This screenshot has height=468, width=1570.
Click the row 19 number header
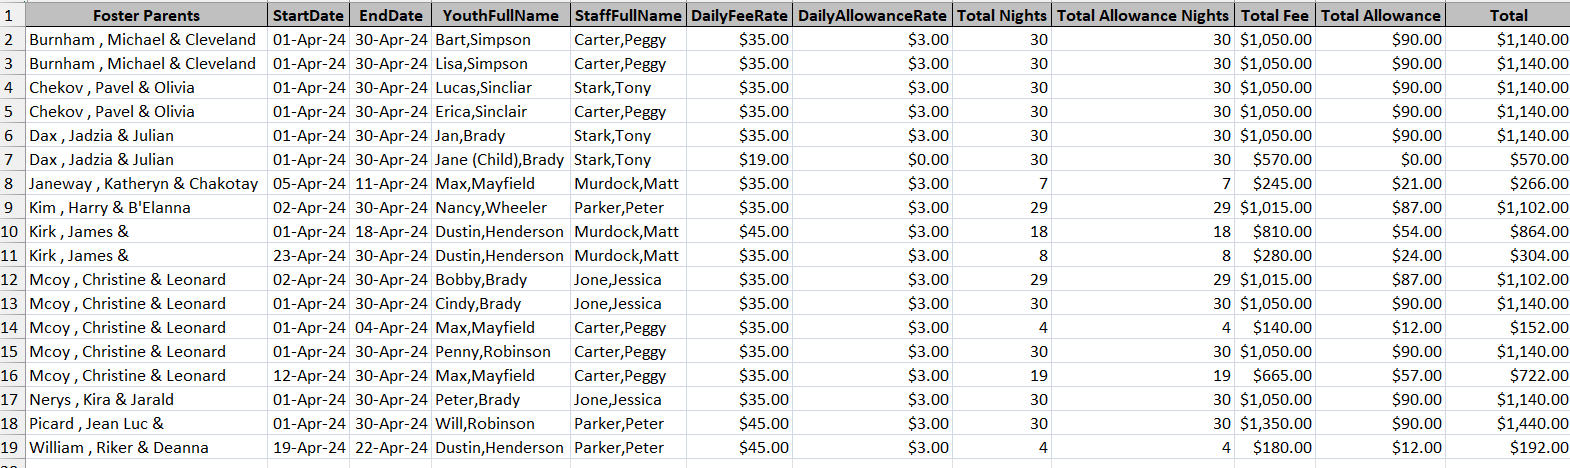click(x=9, y=448)
